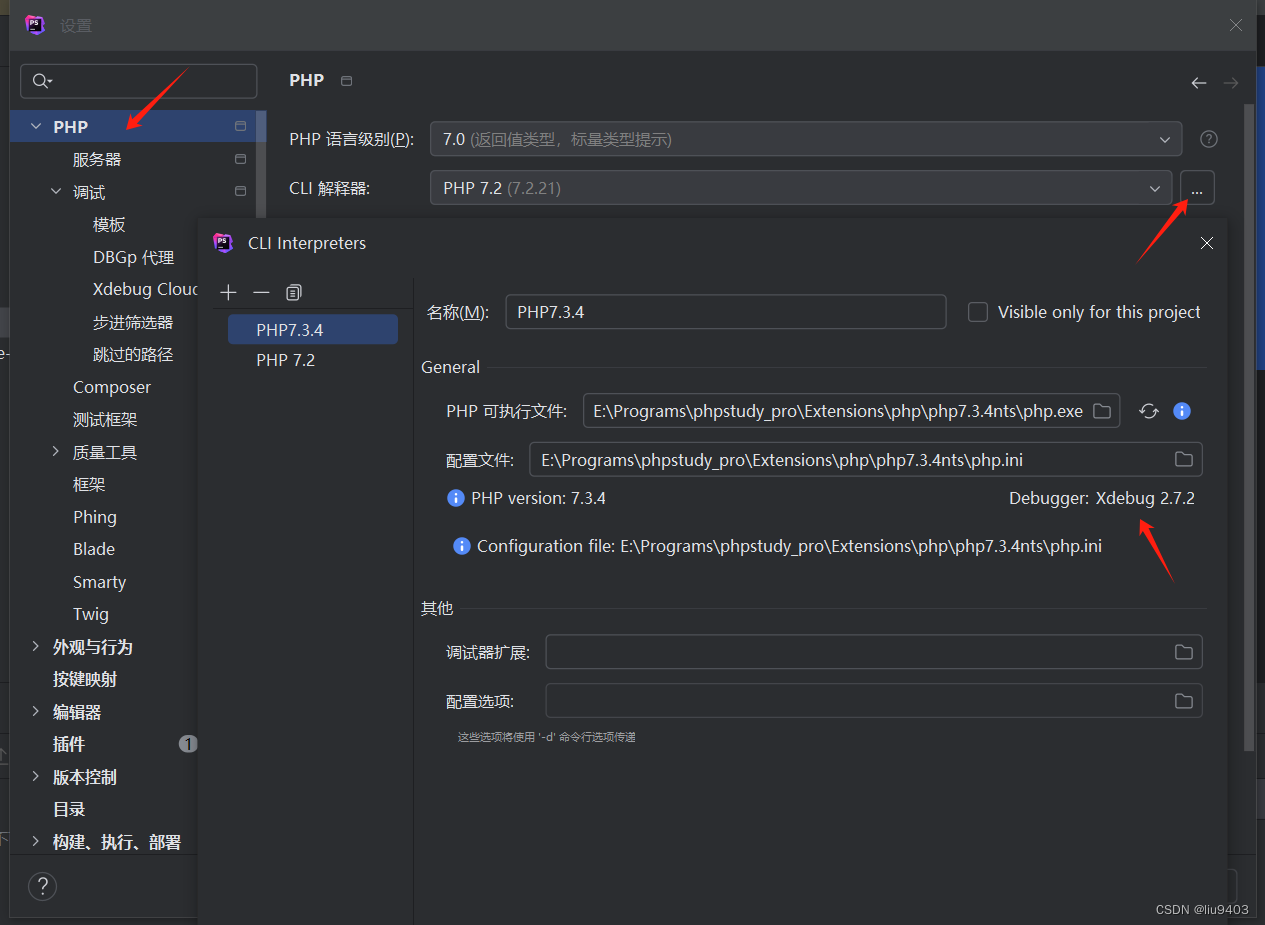
Task: Click the project-level icon beside the PHP heading
Action: click(x=346, y=81)
